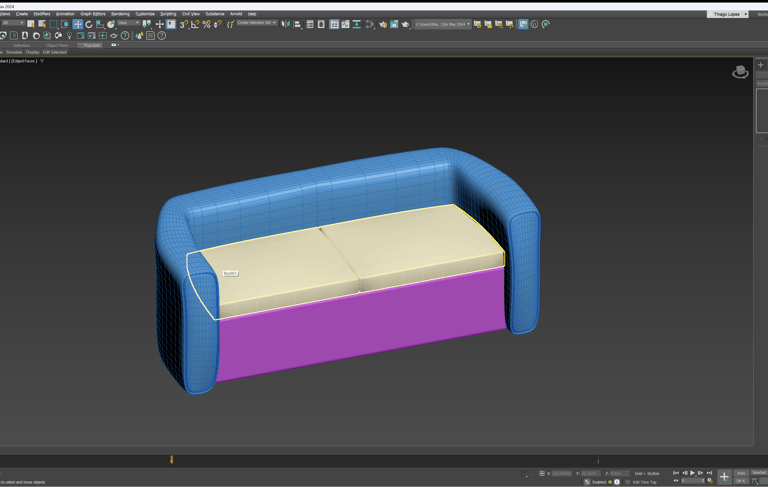Toggle Angle Snap

(x=195, y=24)
